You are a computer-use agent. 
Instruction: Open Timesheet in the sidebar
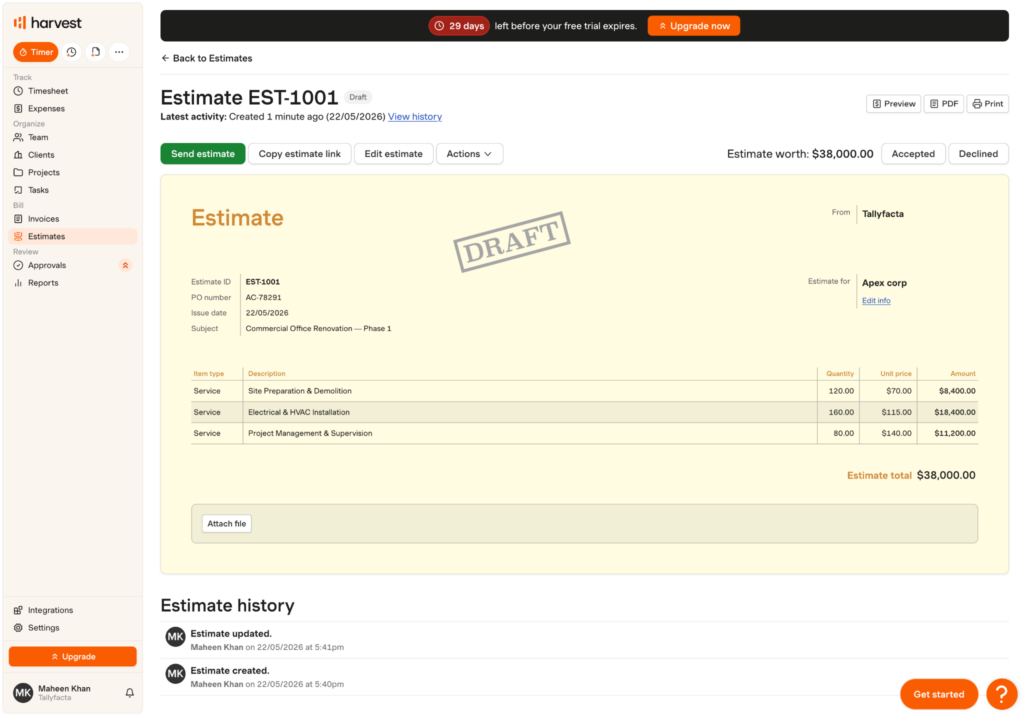(72, 91)
